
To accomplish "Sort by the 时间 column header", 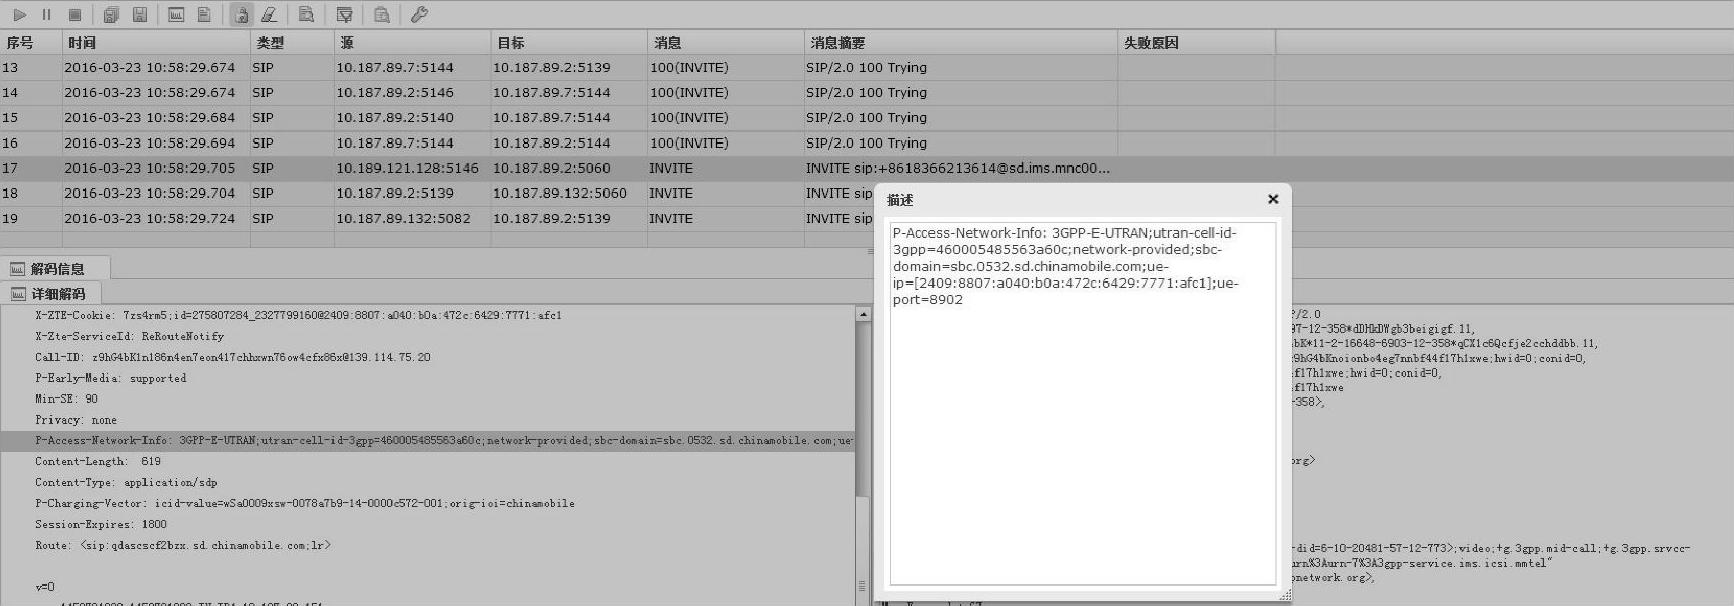I will click(156, 43).
